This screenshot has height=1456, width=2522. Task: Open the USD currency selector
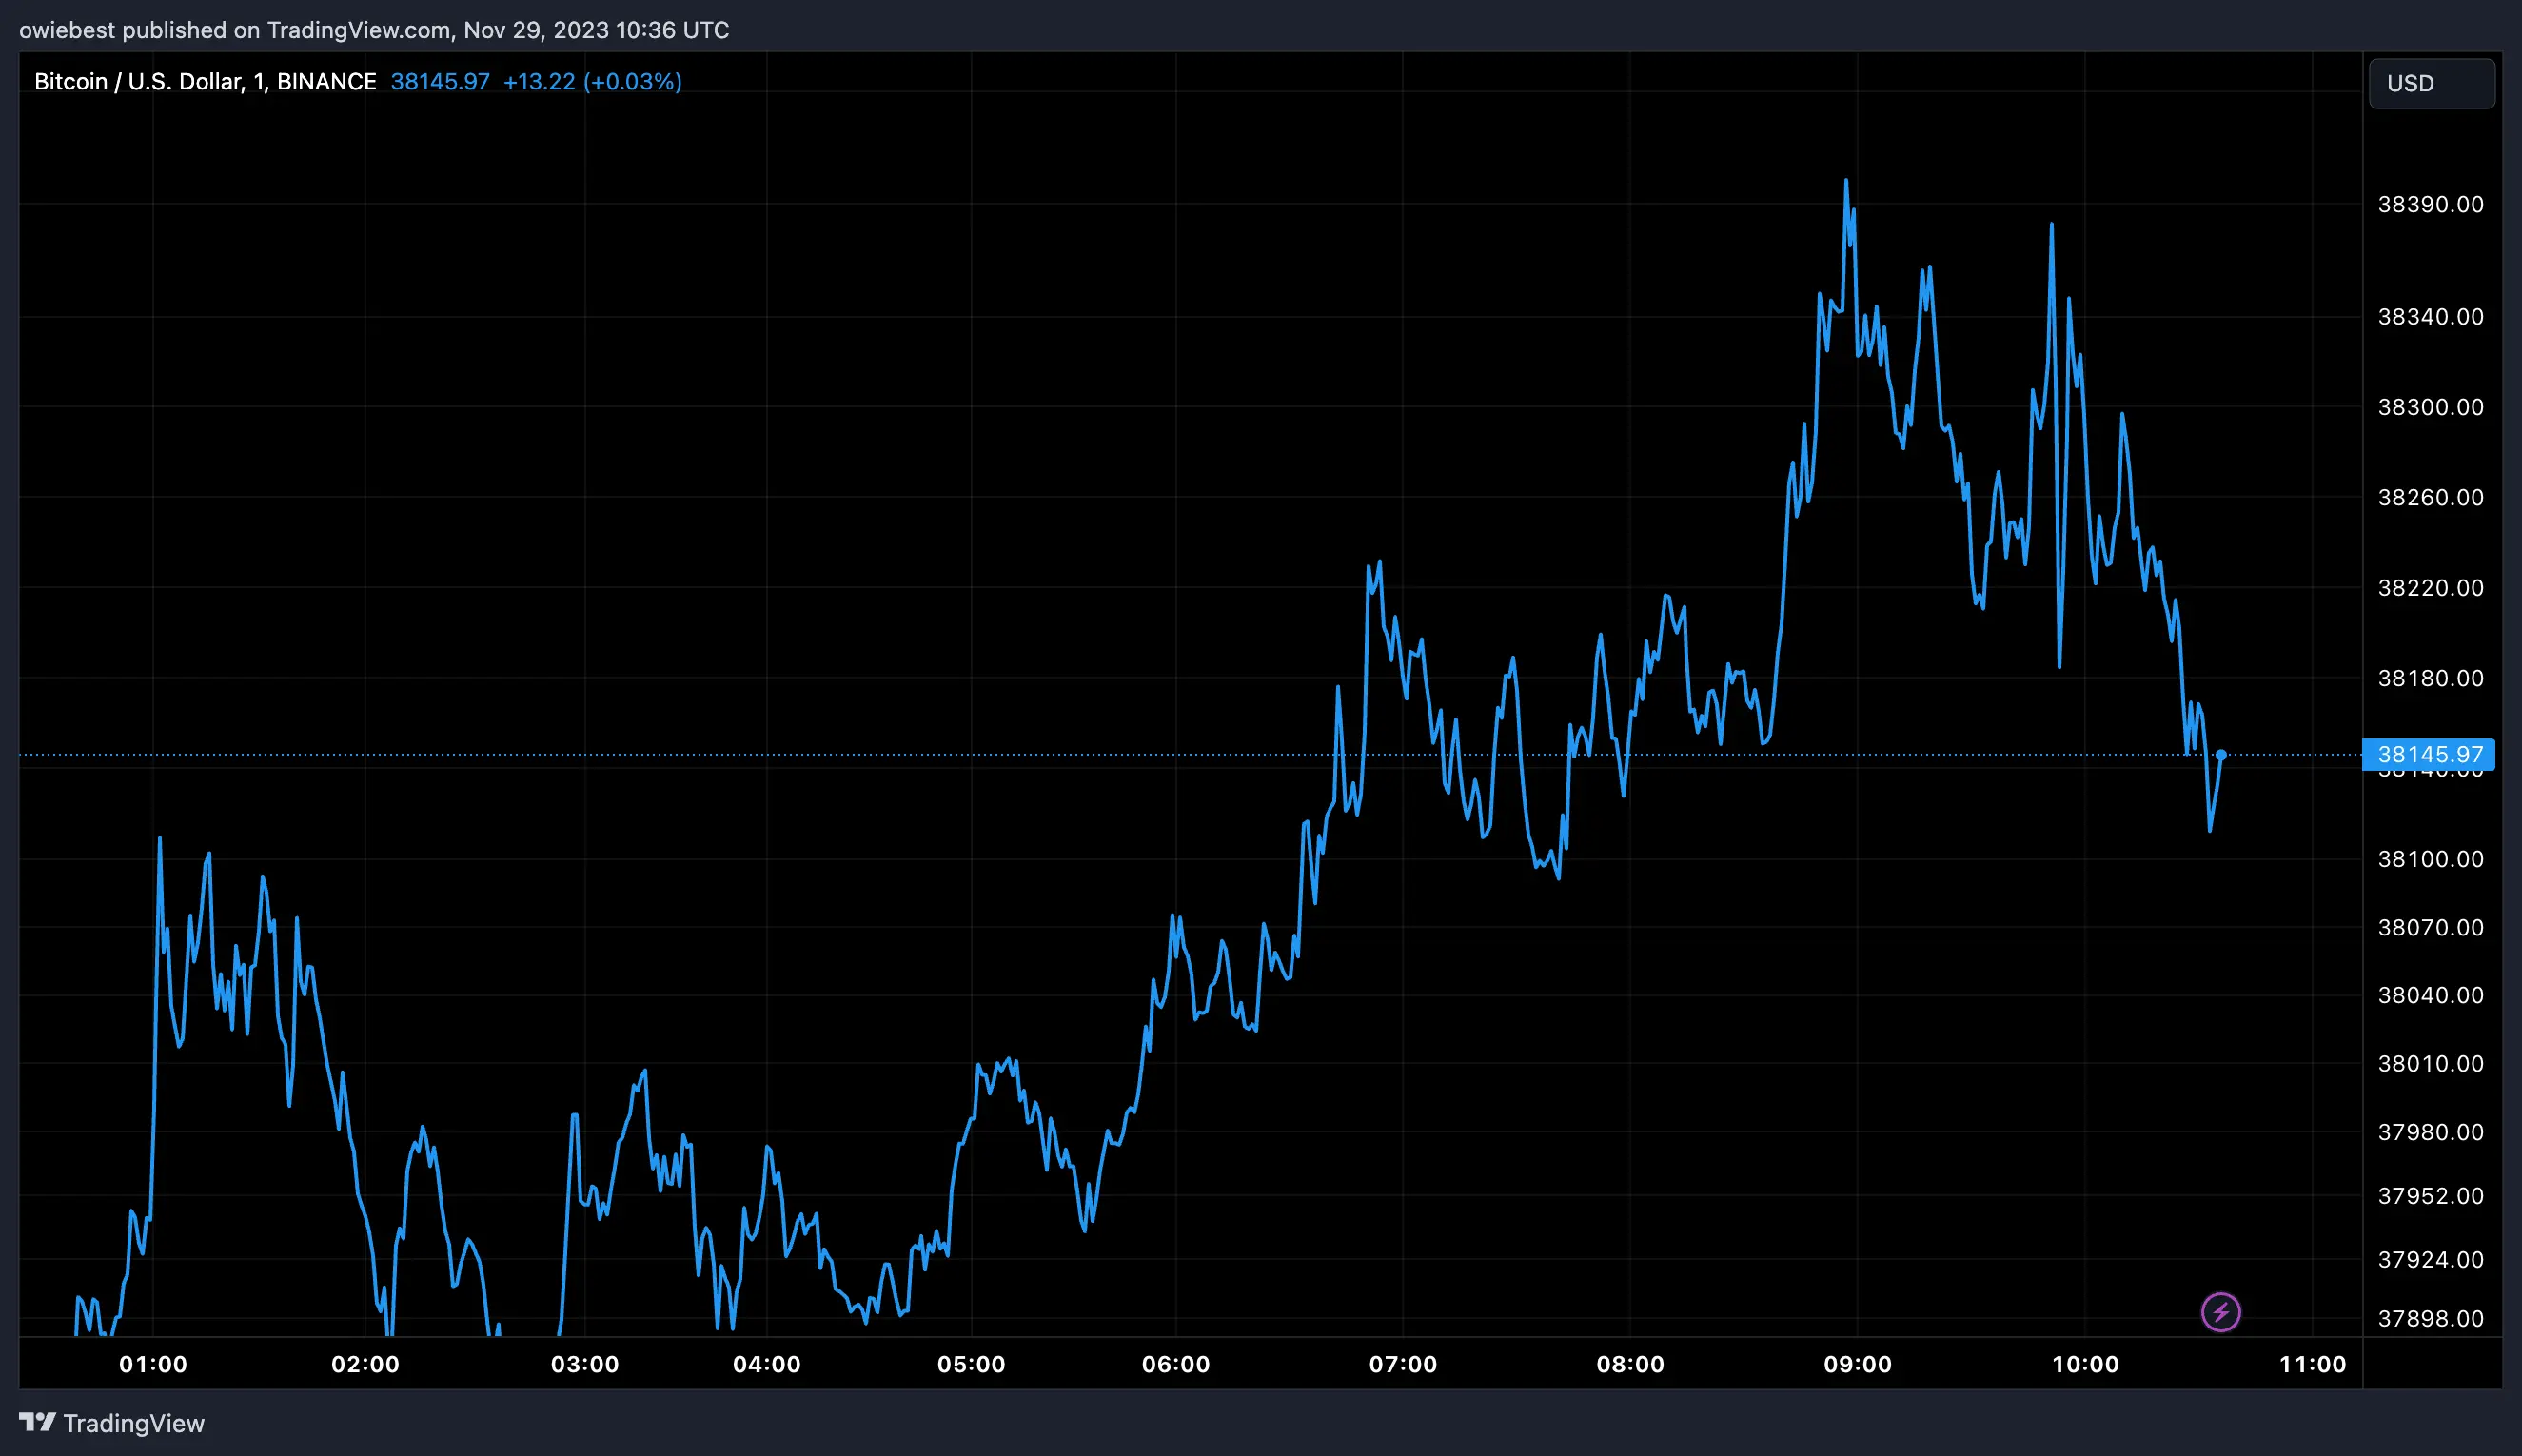(x=2430, y=83)
